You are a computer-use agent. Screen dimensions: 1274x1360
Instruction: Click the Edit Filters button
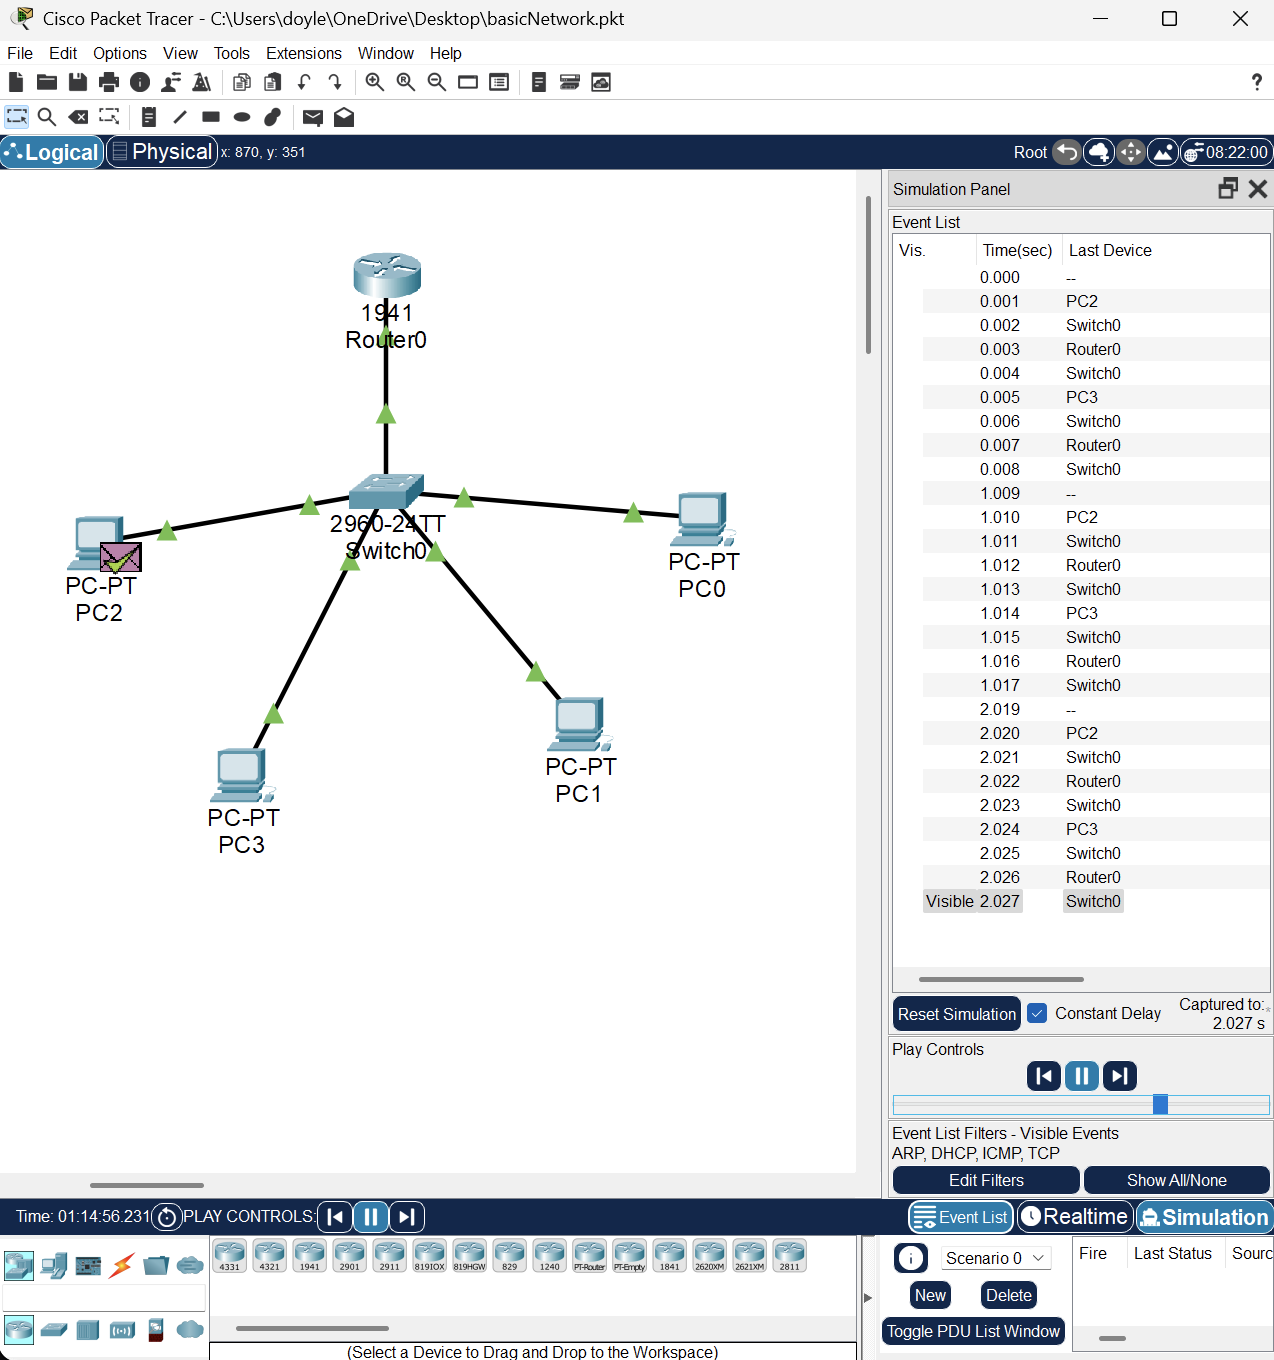pyautogui.click(x=986, y=1180)
